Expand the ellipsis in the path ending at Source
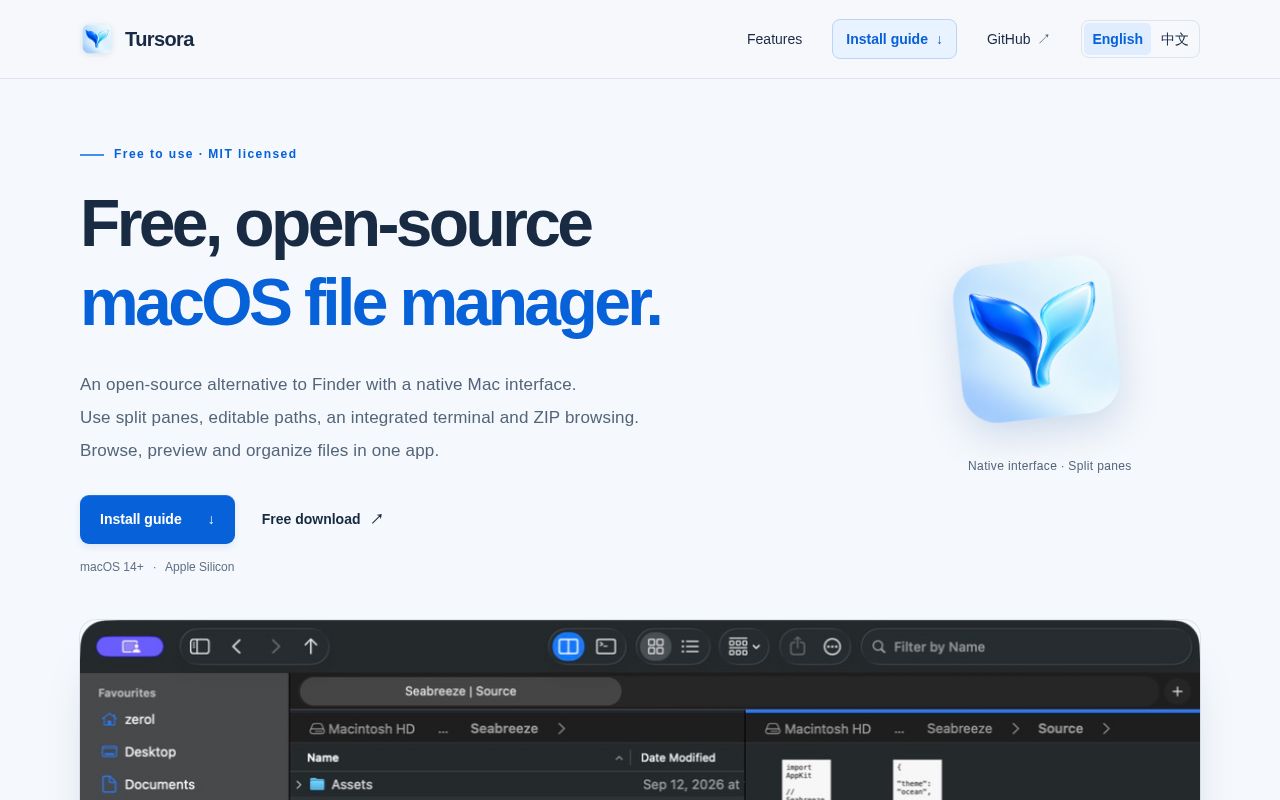Image resolution: width=1280 pixels, height=800 pixels. [899, 729]
